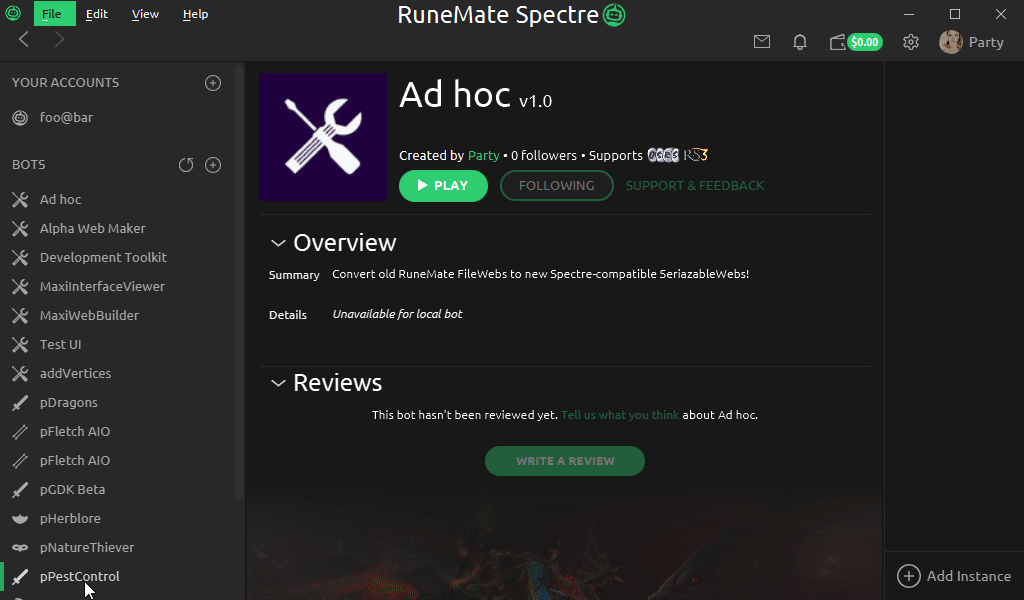Click the WRITE A REVIEW button
The width and height of the screenshot is (1024, 600).
coord(565,461)
